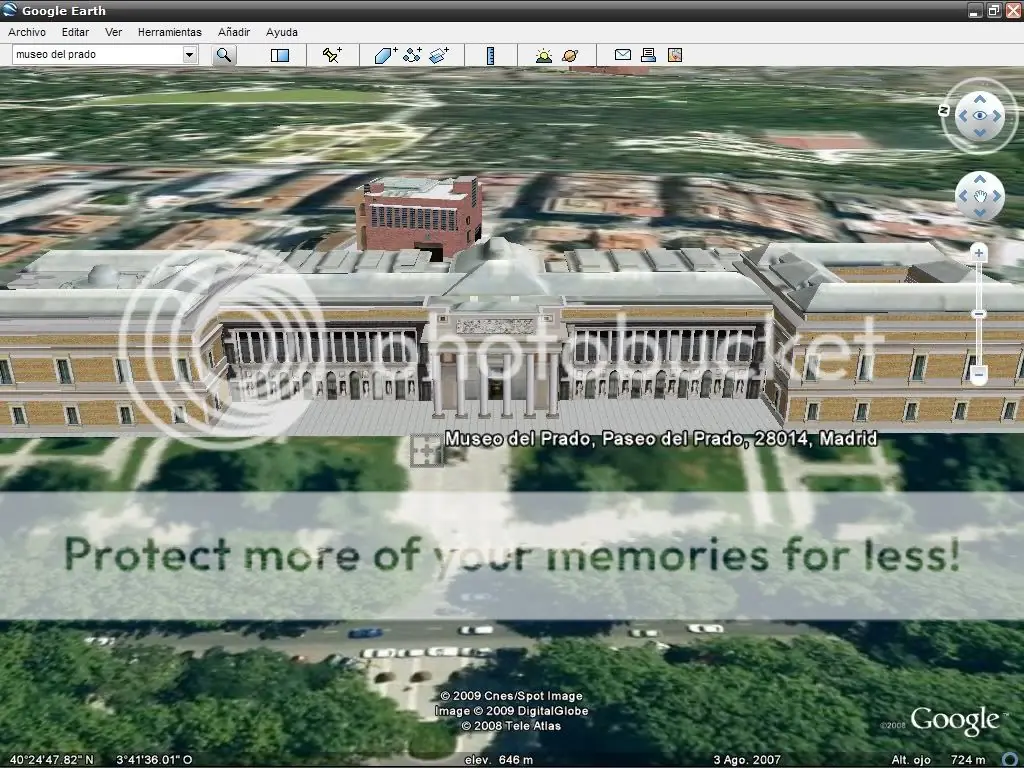Tilt the view down with the Look joystick's down arrow
1024x768 pixels.
point(980,133)
